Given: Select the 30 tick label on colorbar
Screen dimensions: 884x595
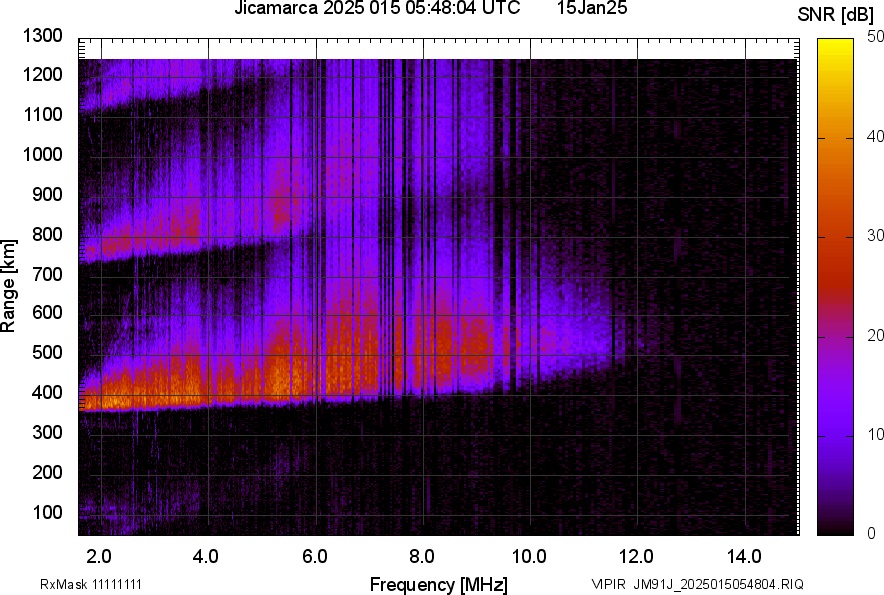Looking at the screenshot, I should 875,236.
